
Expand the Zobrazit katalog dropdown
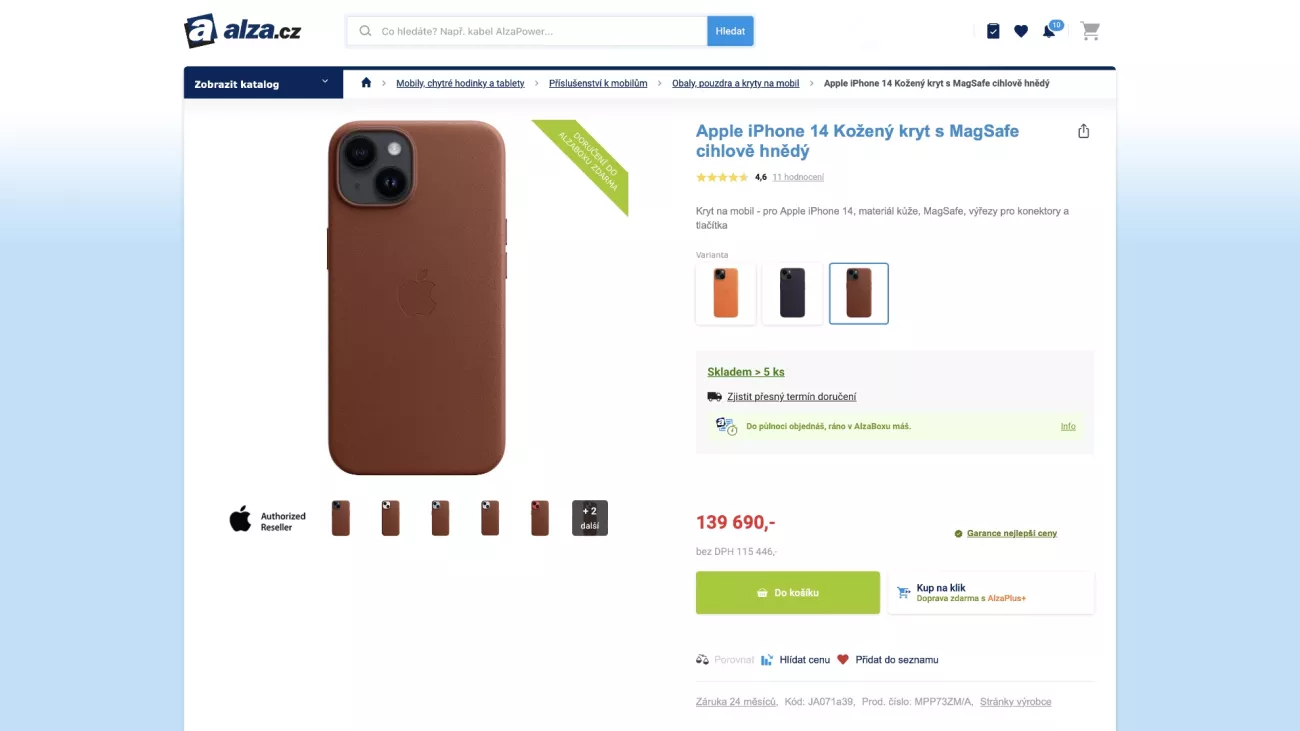point(263,84)
